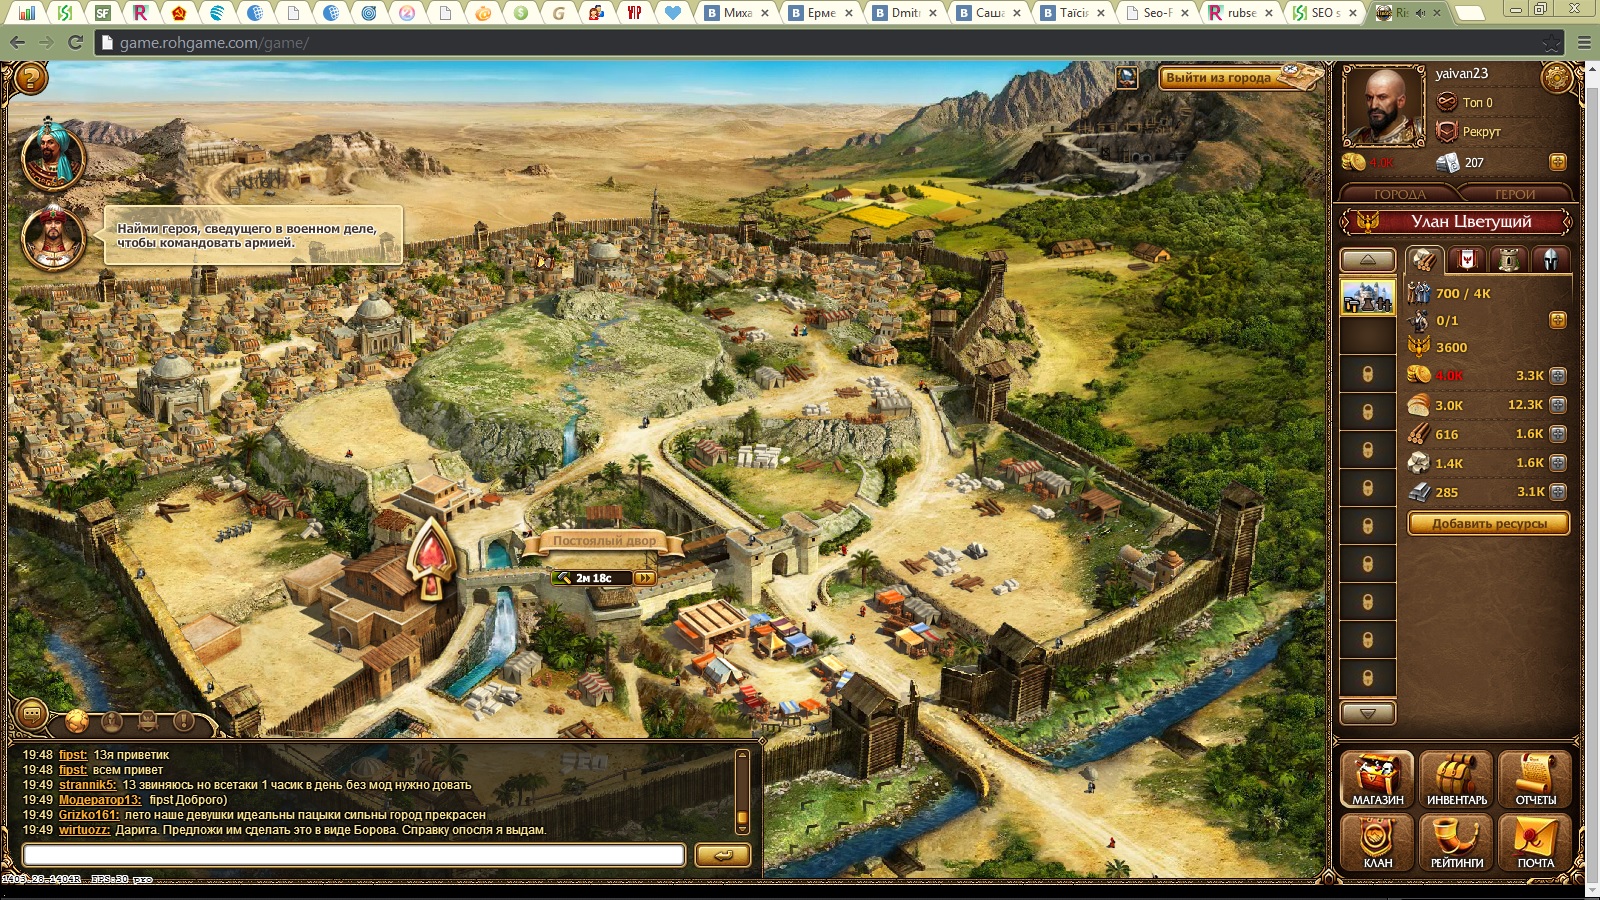Click the Постоялый двор building label
Image resolution: width=1600 pixels, height=900 pixels.
coord(605,541)
